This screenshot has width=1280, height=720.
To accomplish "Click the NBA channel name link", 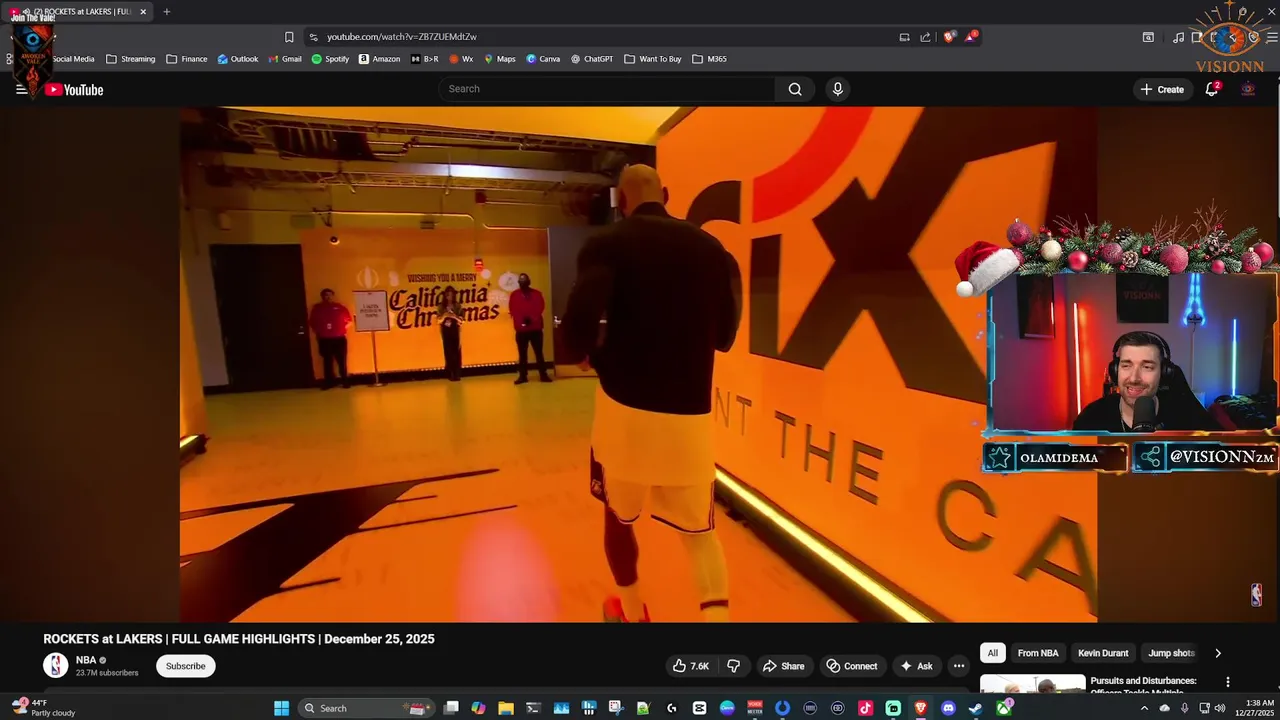I will [x=86, y=660].
